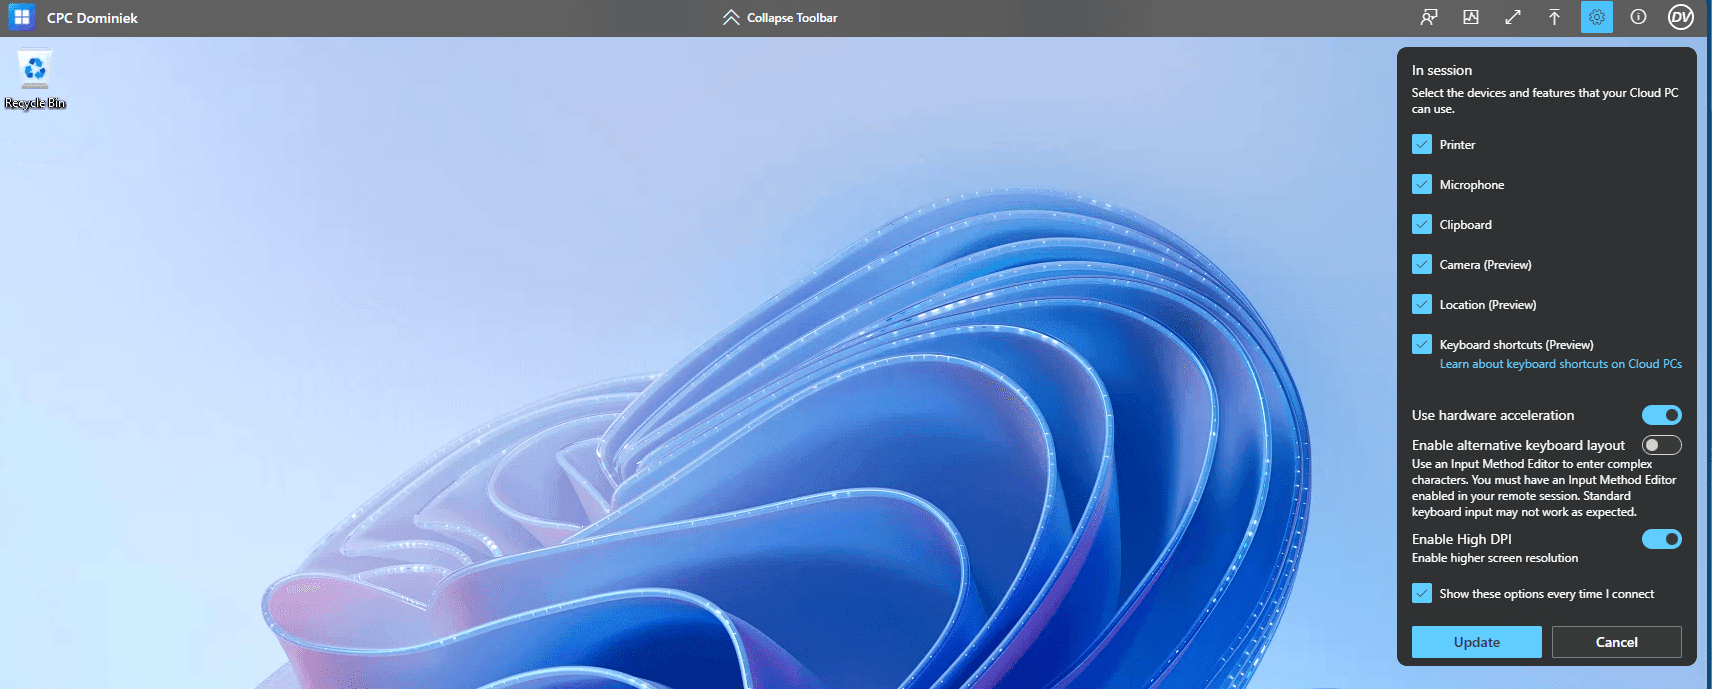Viewport: 1712px width, 689px height.
Task: Click the Windows 365 logo icon
Action: pyautogui.click(x=21, y=17)
